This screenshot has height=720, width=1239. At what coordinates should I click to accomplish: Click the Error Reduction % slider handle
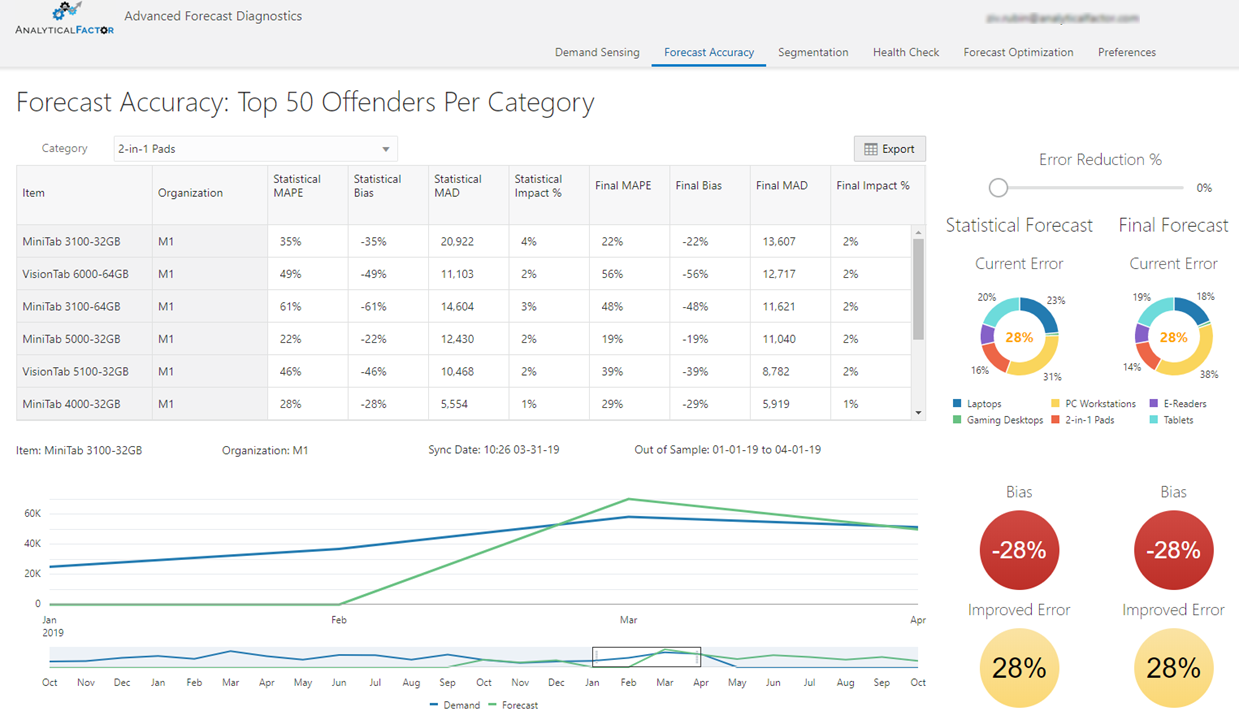point(997,188)
